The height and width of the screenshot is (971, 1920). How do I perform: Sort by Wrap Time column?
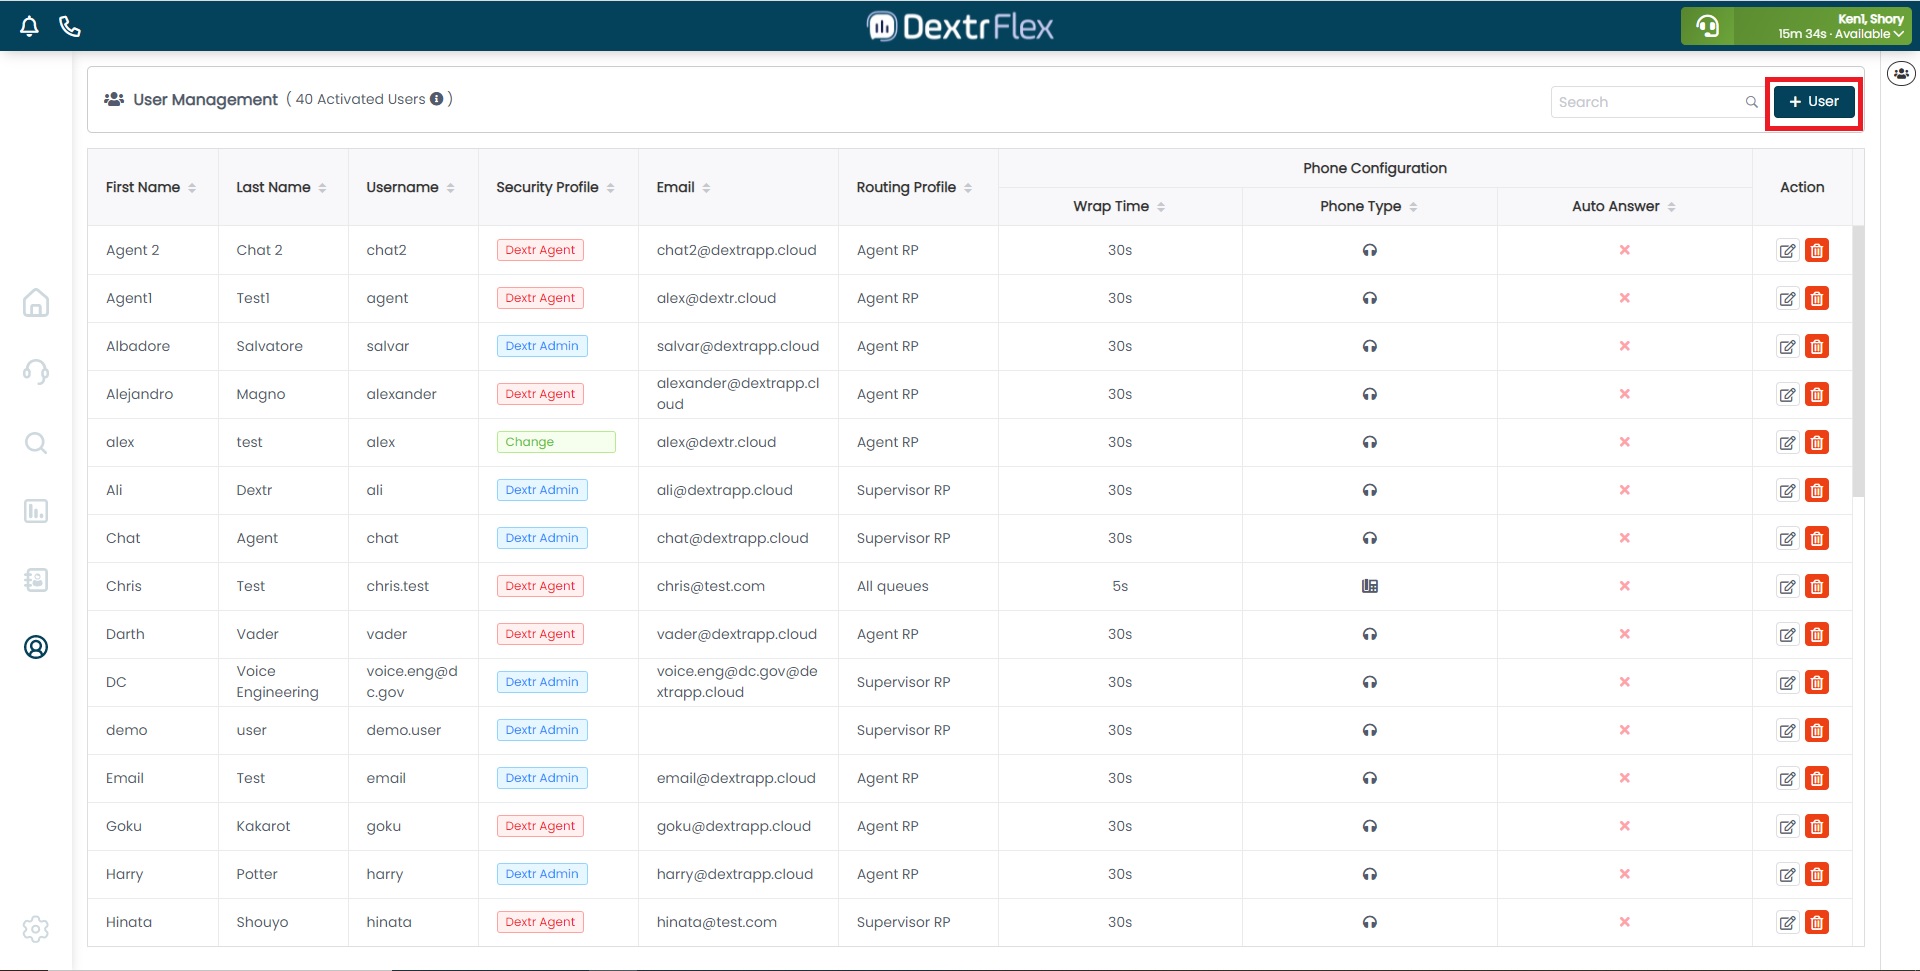click(x=1161, y=207)
